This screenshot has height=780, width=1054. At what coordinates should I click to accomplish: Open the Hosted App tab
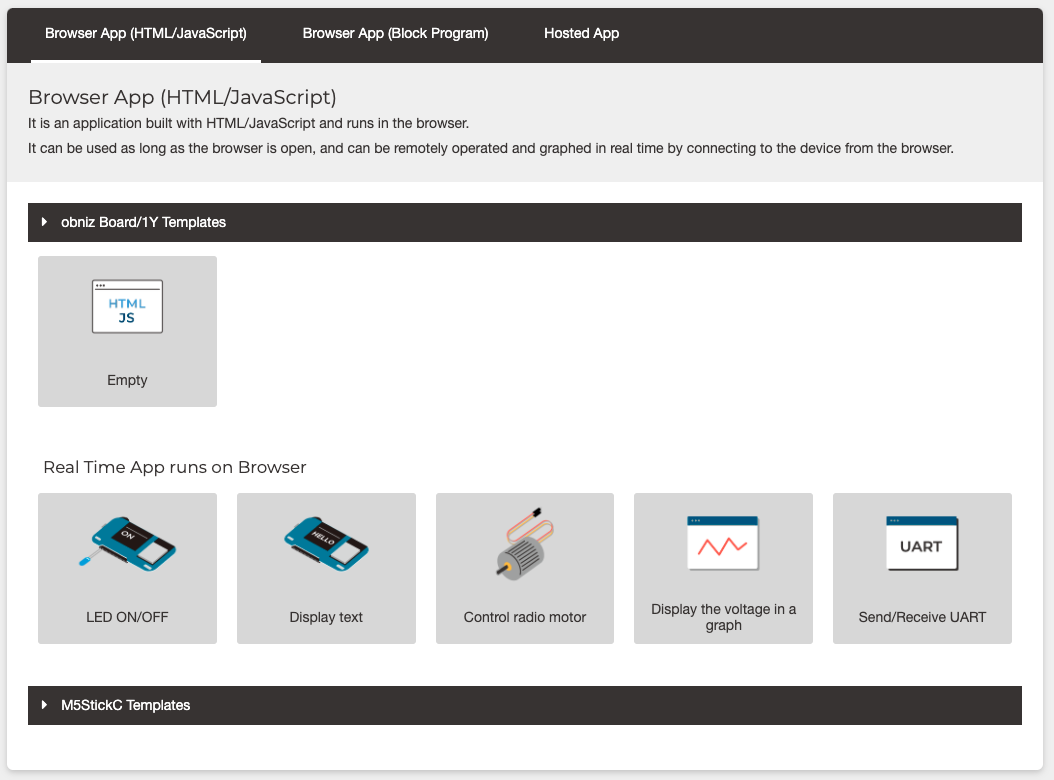(x=581, y=33)
